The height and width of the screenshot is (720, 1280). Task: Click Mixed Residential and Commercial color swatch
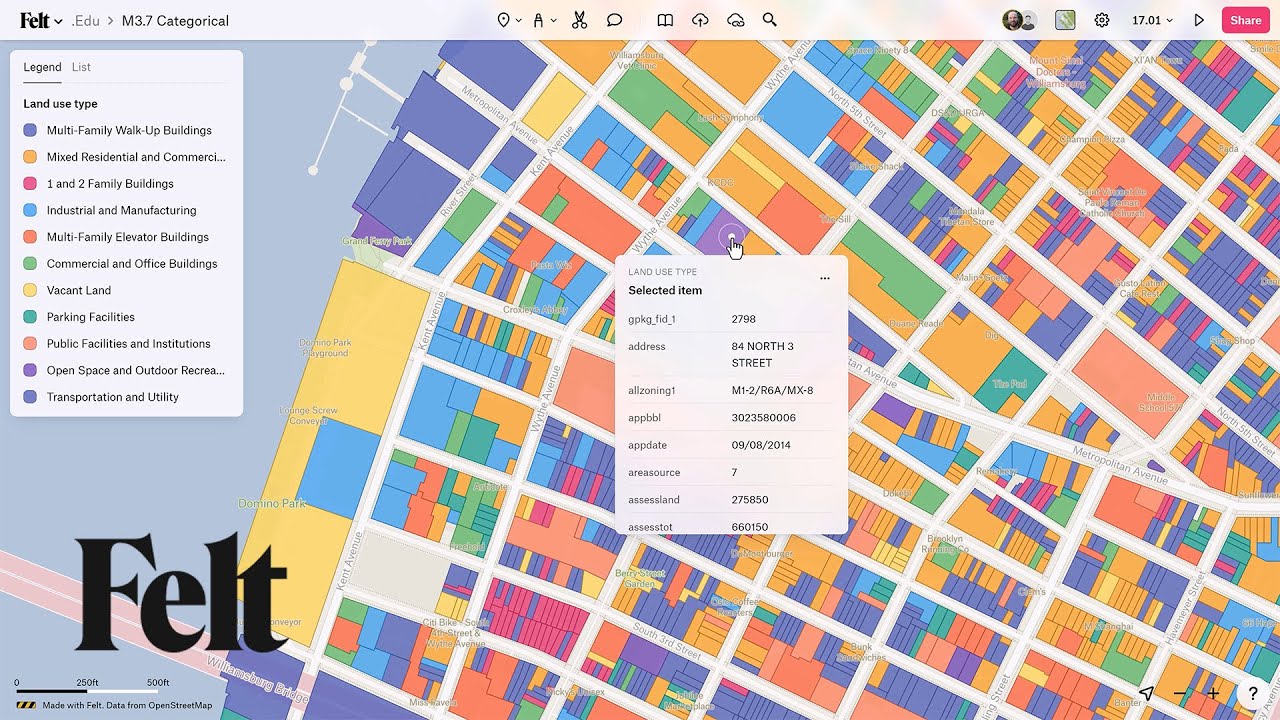coord(30,157)
